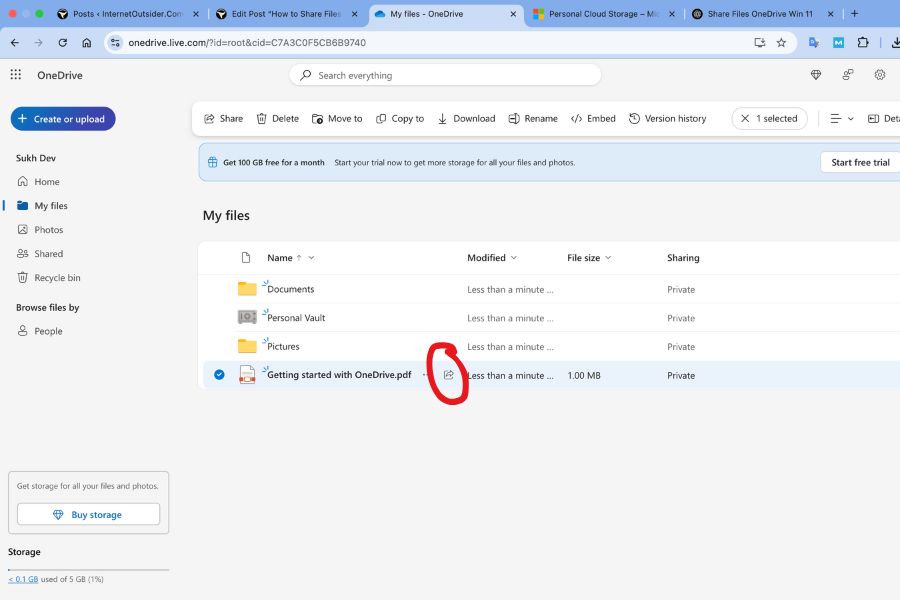Open a new browser tab
The width and height of the screenshot is (900, 600).
855,14
